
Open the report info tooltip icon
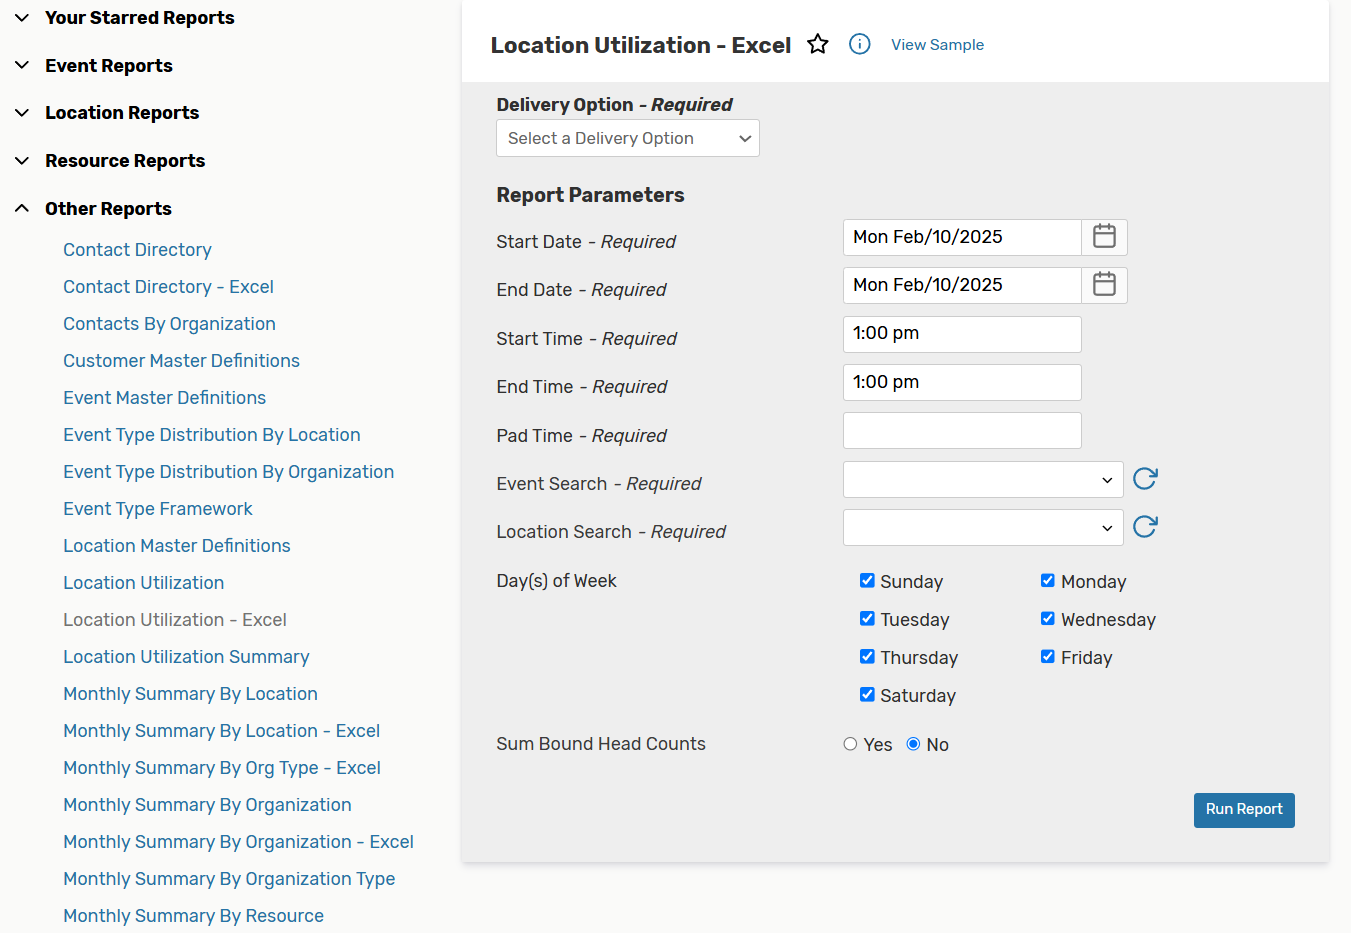point(859,44)
